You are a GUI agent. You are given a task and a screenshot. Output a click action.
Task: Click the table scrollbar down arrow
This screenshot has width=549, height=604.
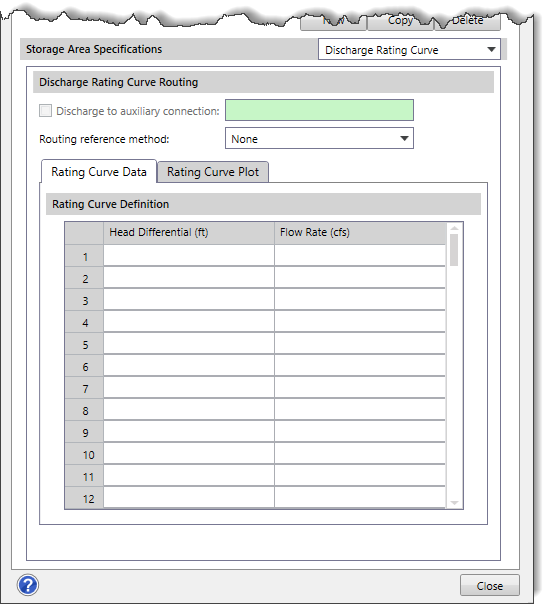click(454, 503)
